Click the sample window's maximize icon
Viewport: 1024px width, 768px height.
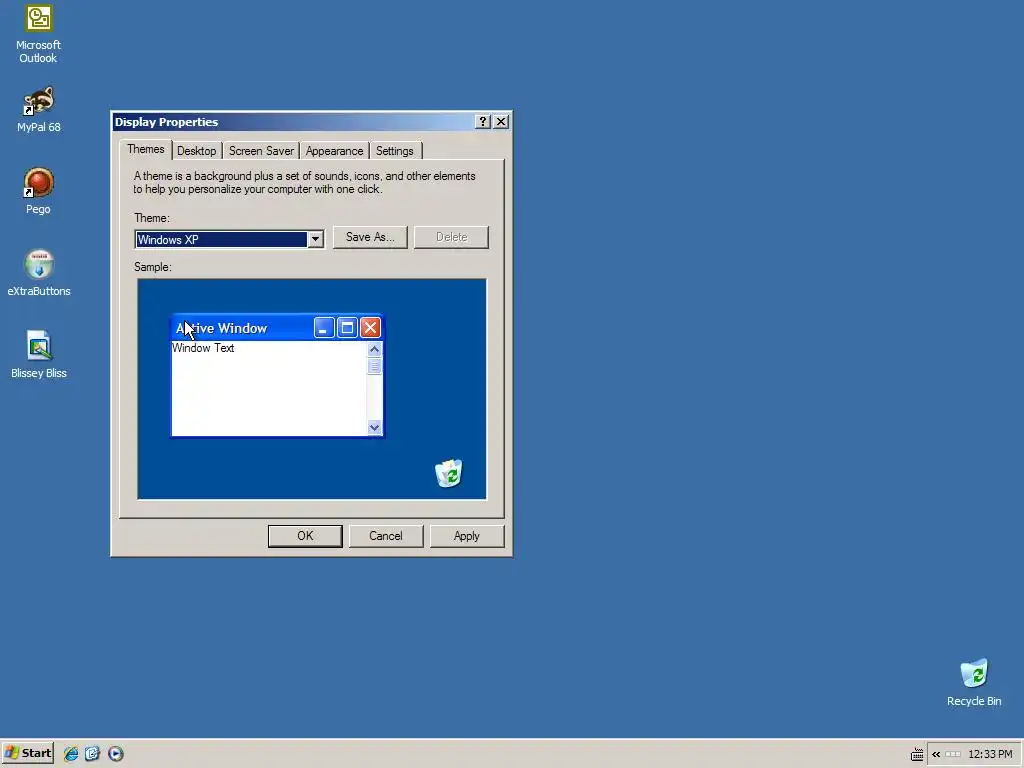[x=347, y=328]
